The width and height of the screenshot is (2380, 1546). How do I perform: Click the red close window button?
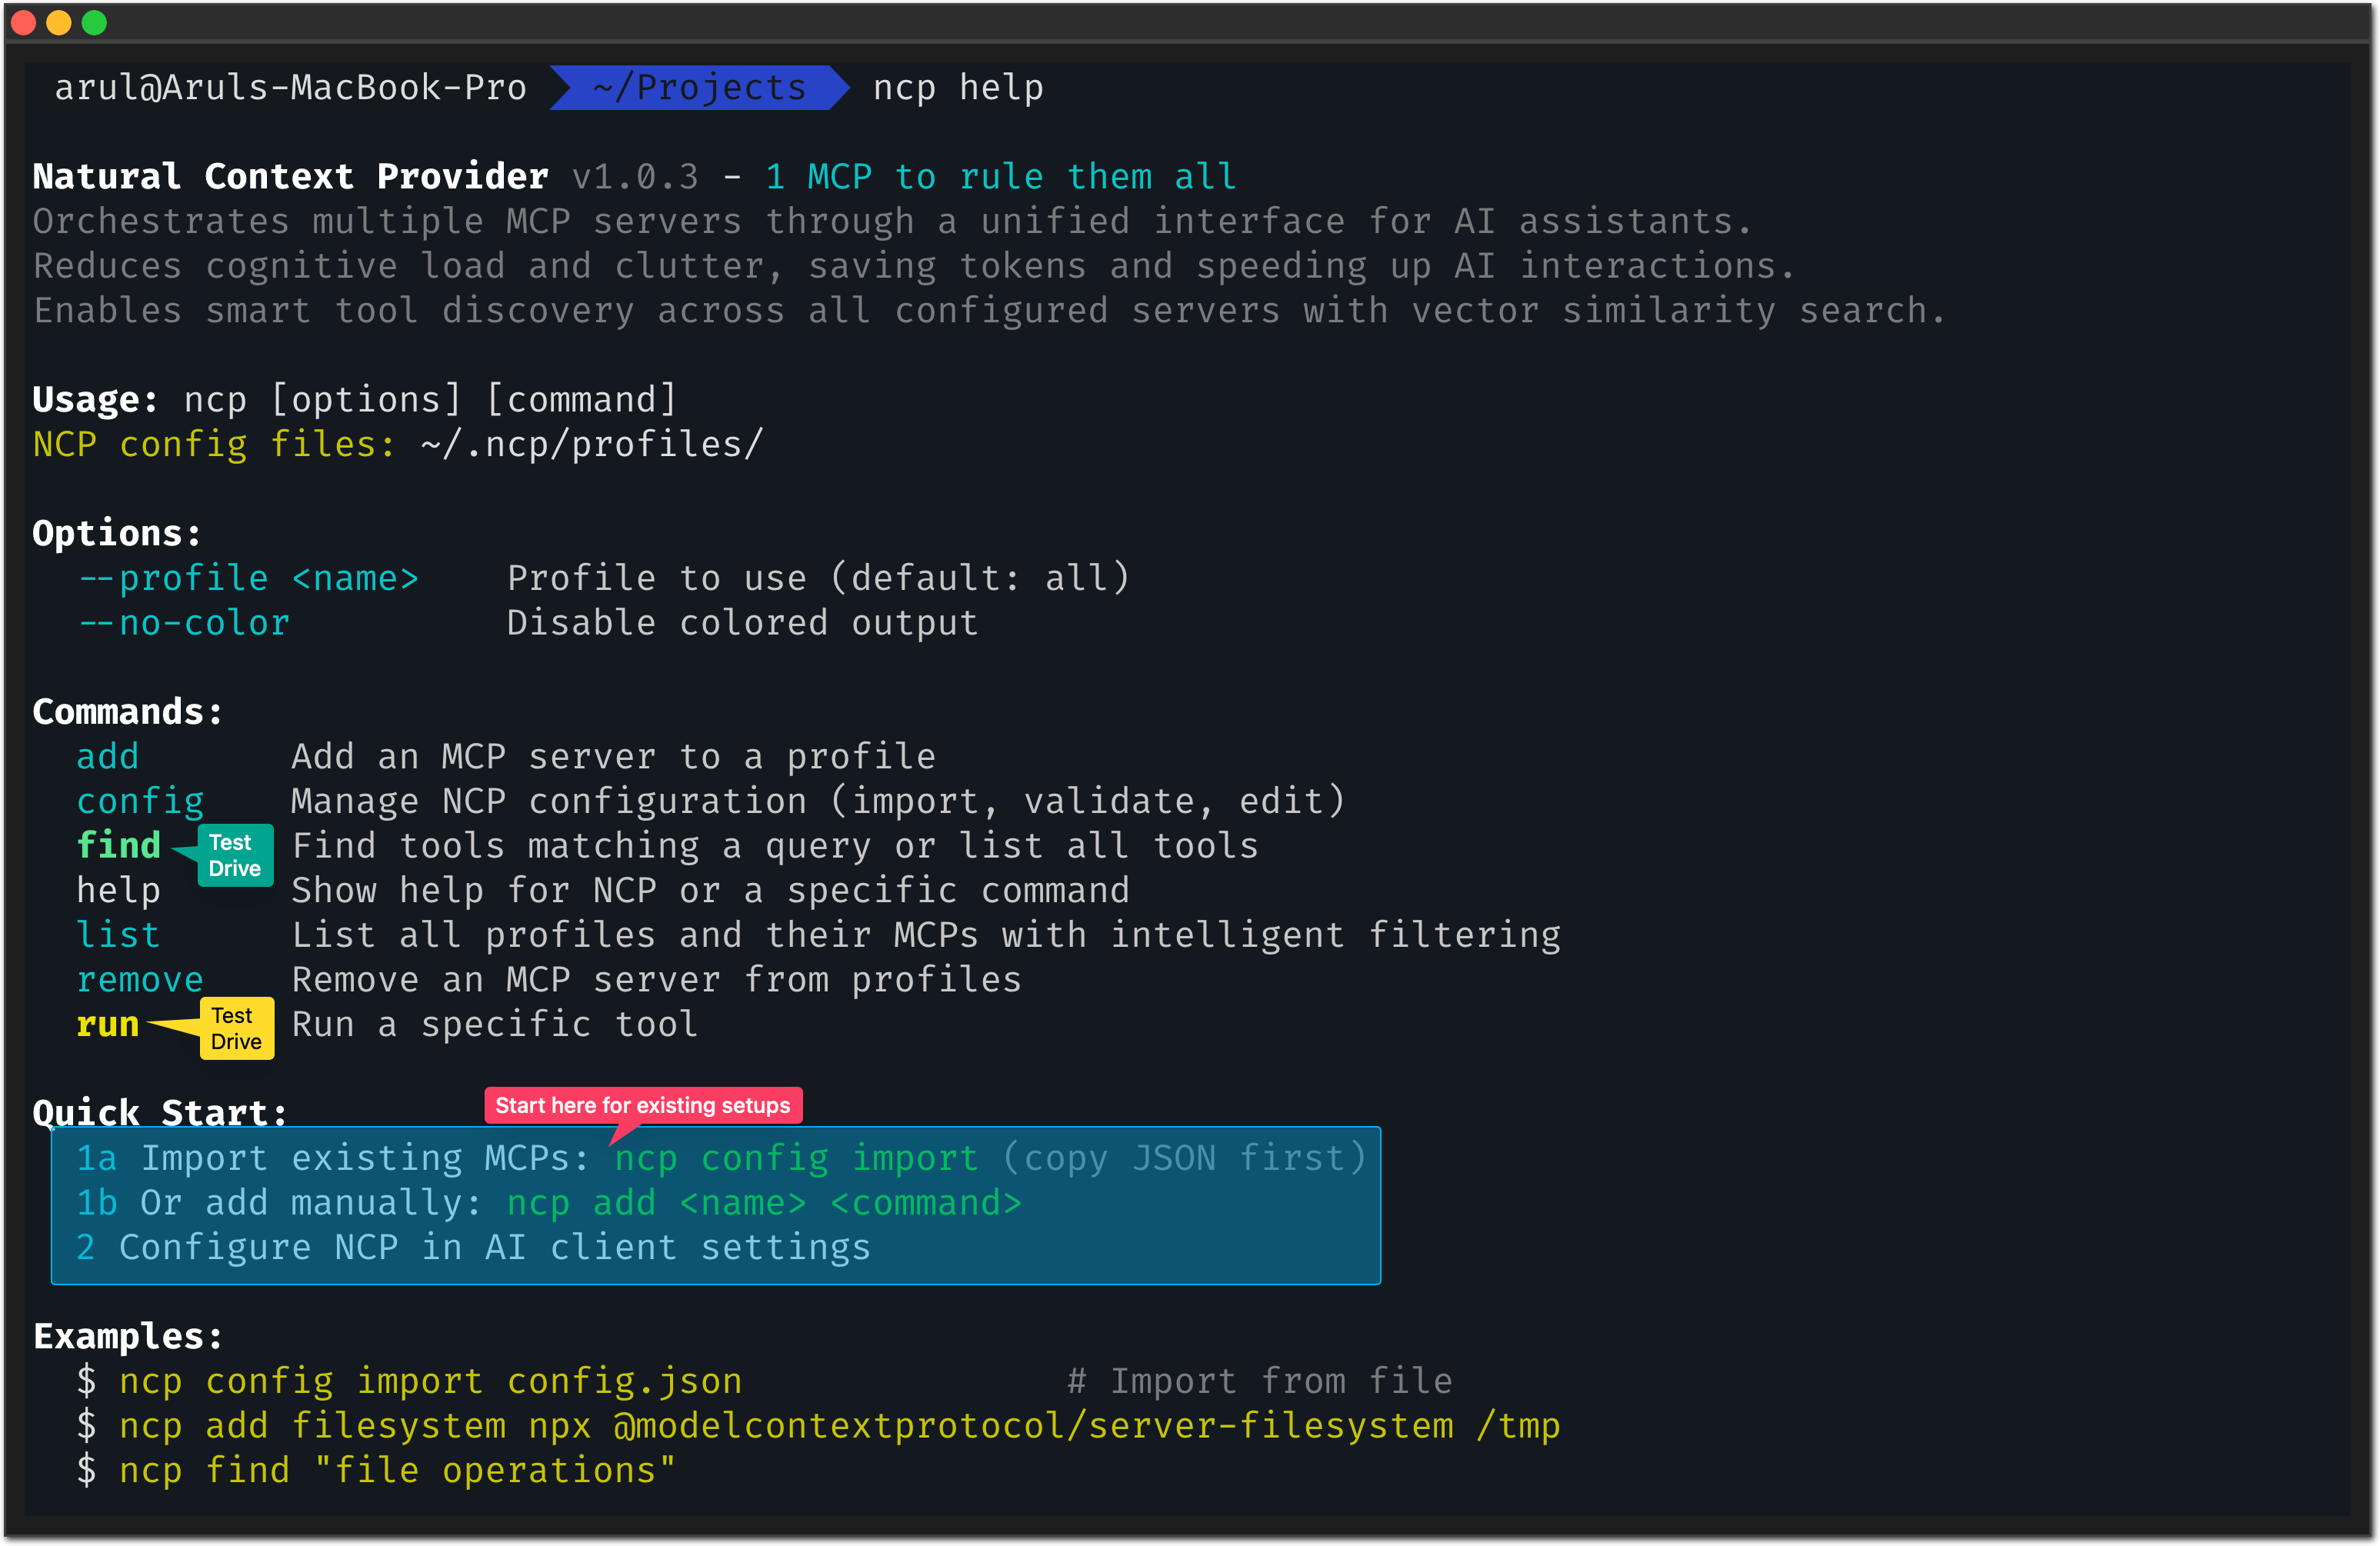pos(24,22)
